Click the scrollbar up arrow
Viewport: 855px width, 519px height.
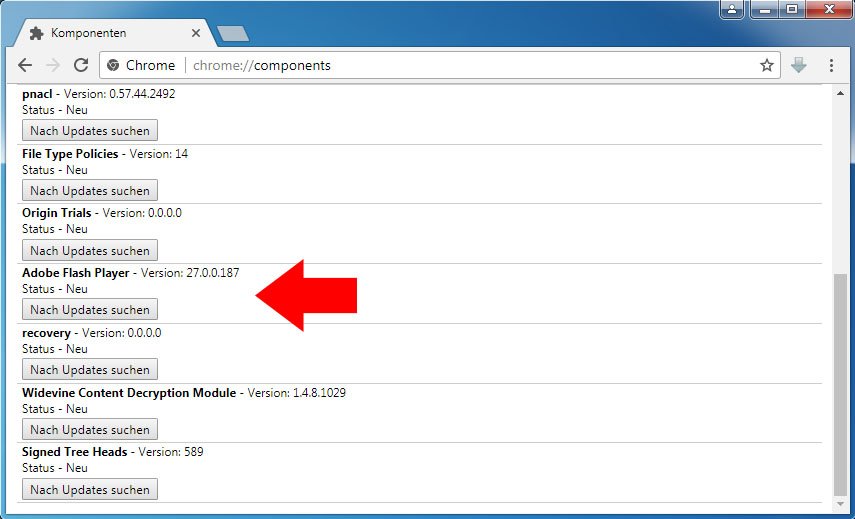(840, 94)
